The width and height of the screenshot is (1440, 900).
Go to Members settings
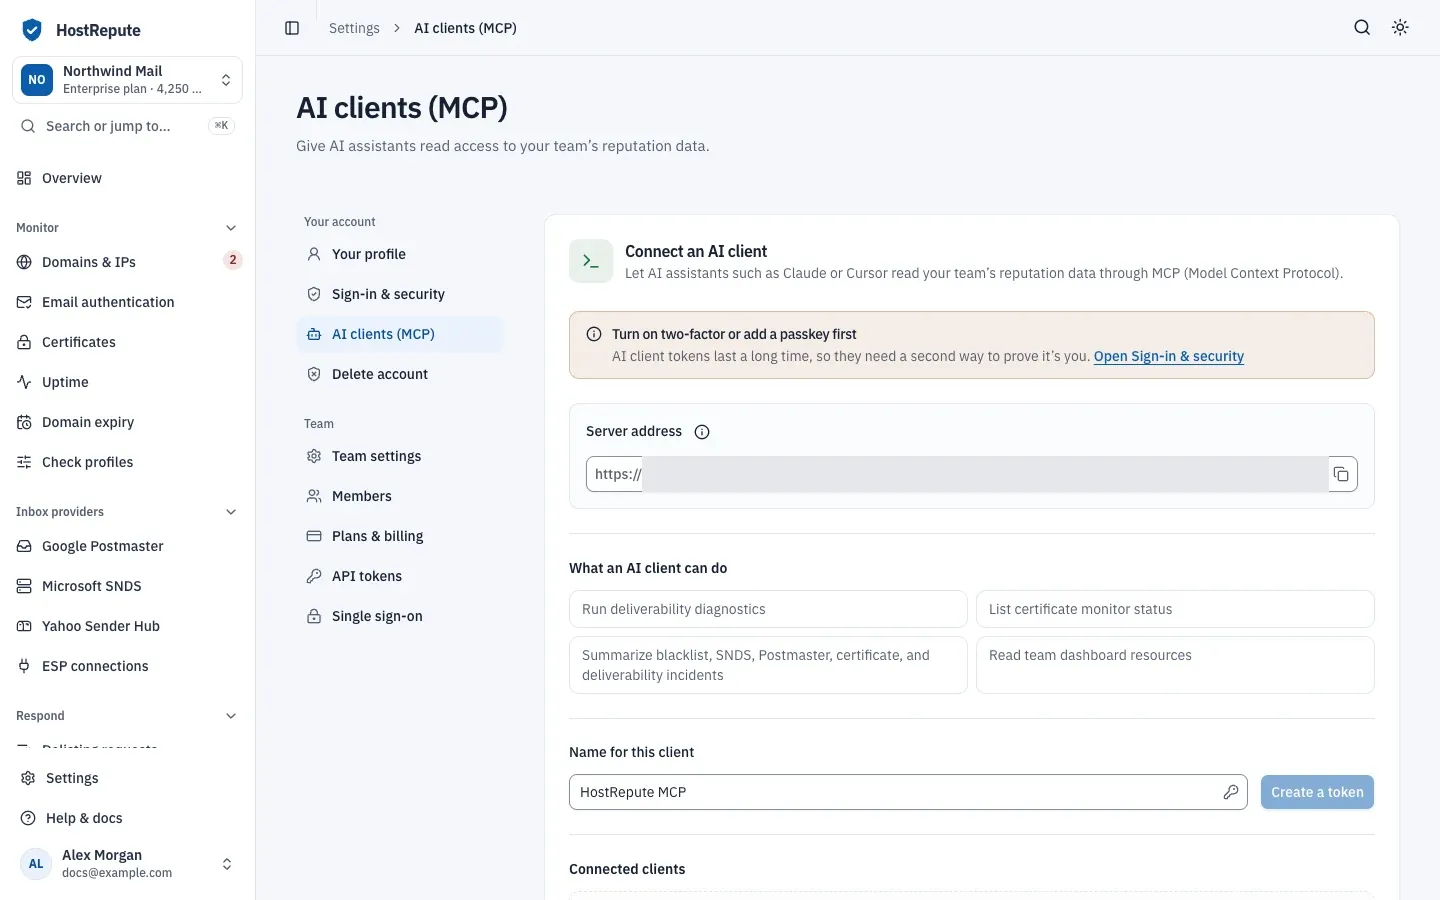click(x=400, y=496)
